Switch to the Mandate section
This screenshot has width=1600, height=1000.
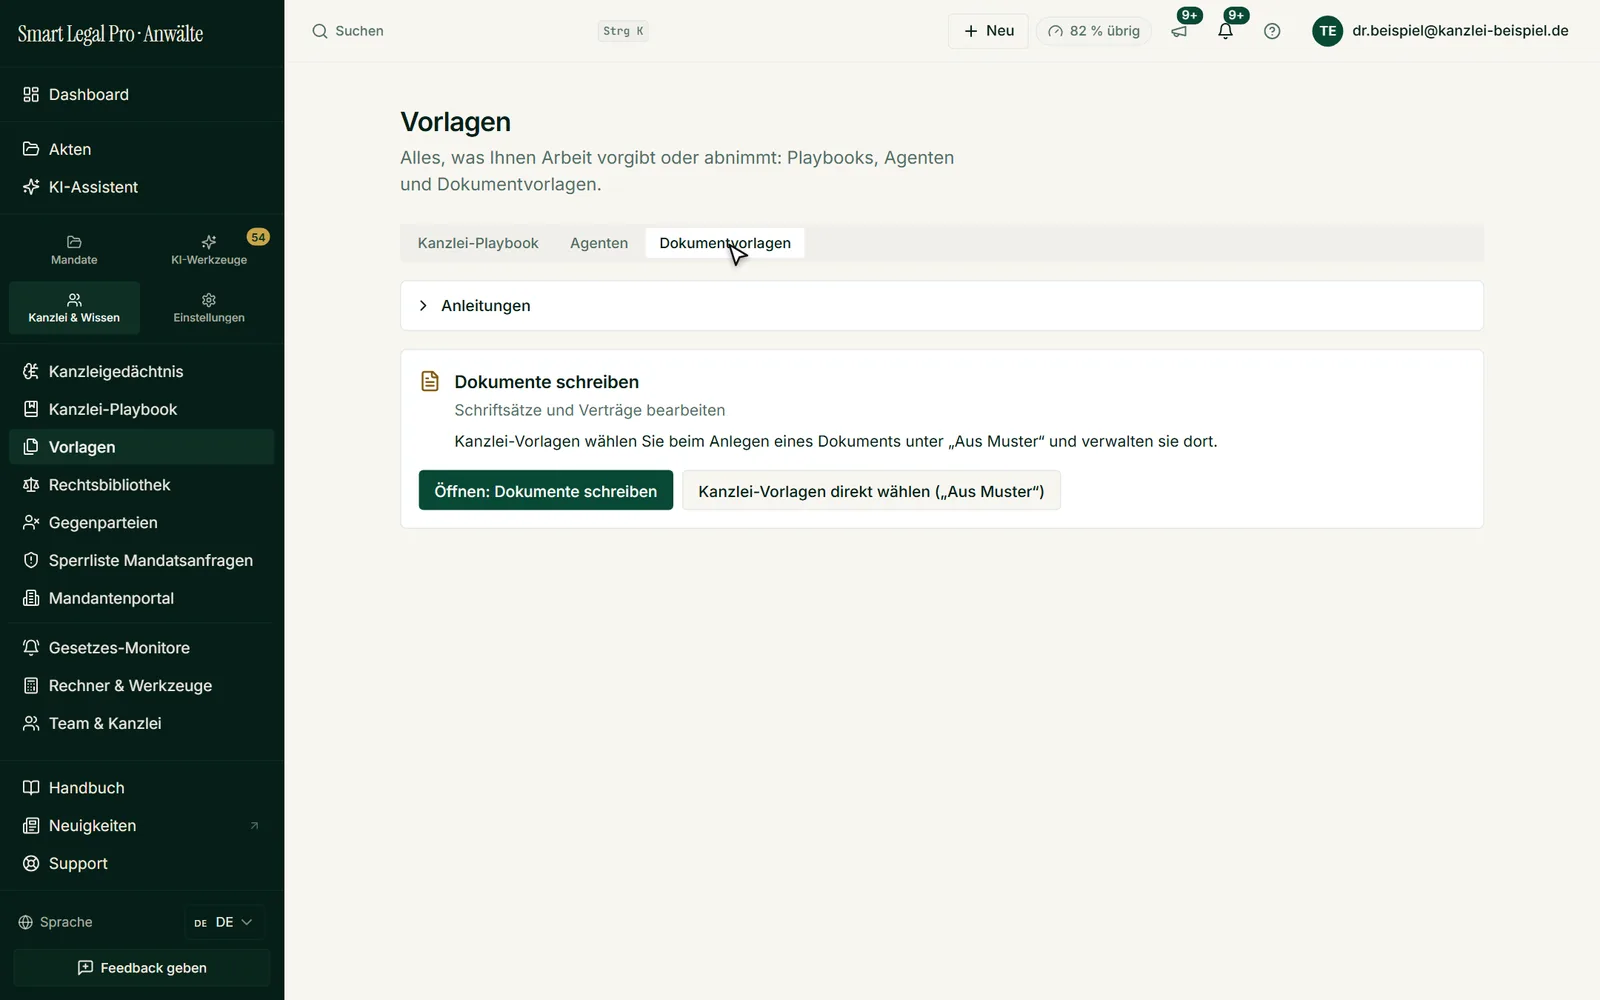74,250
